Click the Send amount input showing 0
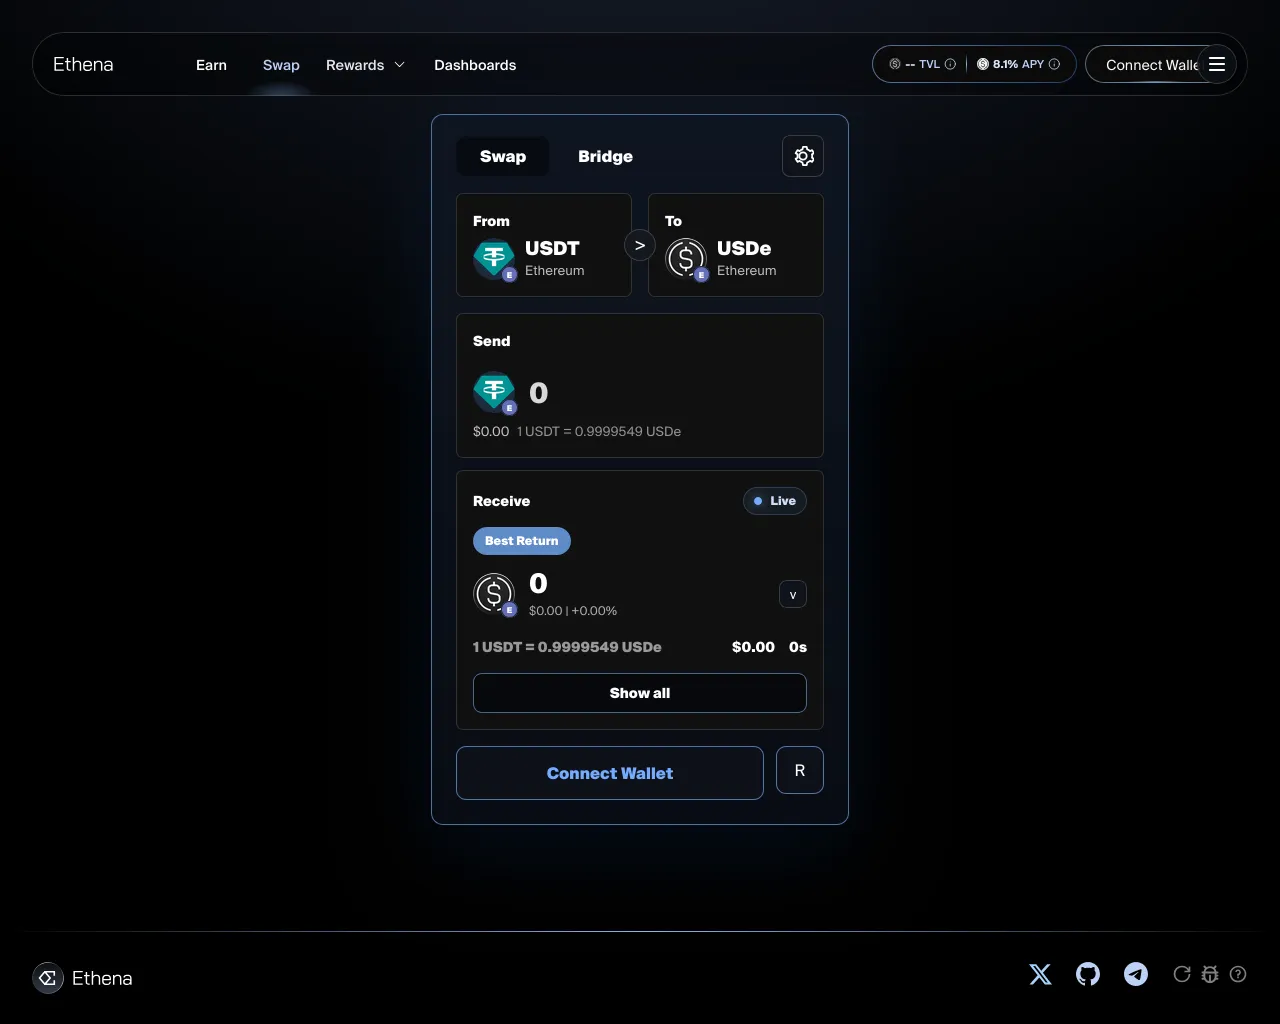Image resolution: width=1280 pixels, height=1024 pixels. 538,393
